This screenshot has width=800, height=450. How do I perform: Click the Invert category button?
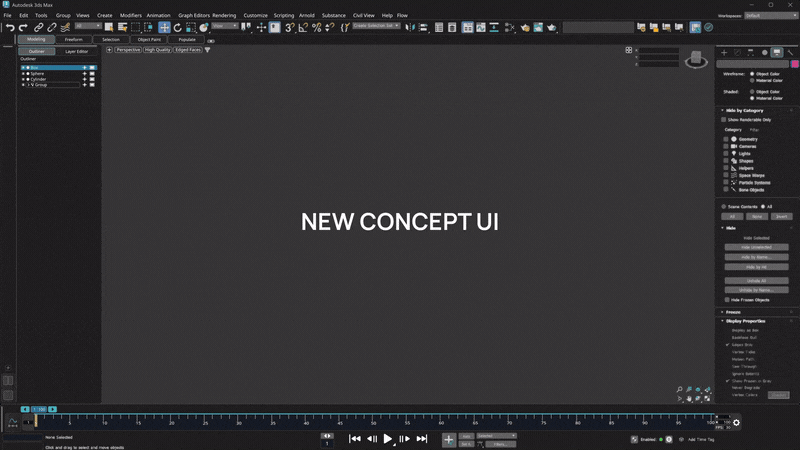[781, 217]
